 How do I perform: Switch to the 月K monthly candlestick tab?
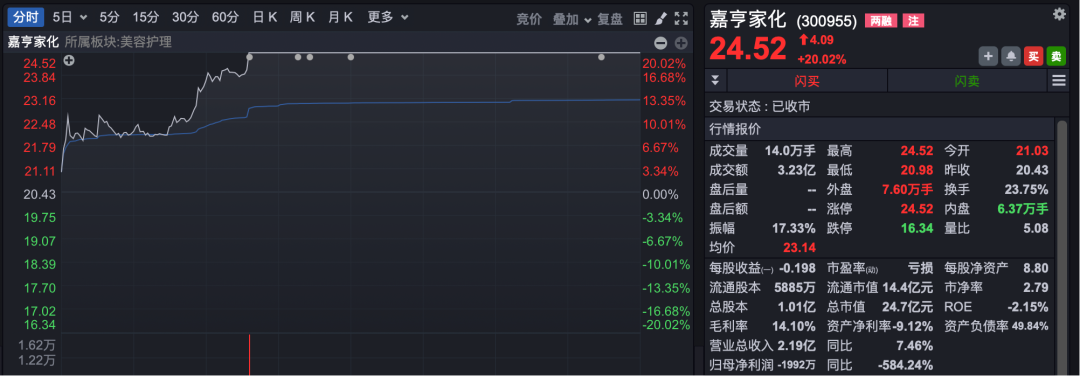340,17
